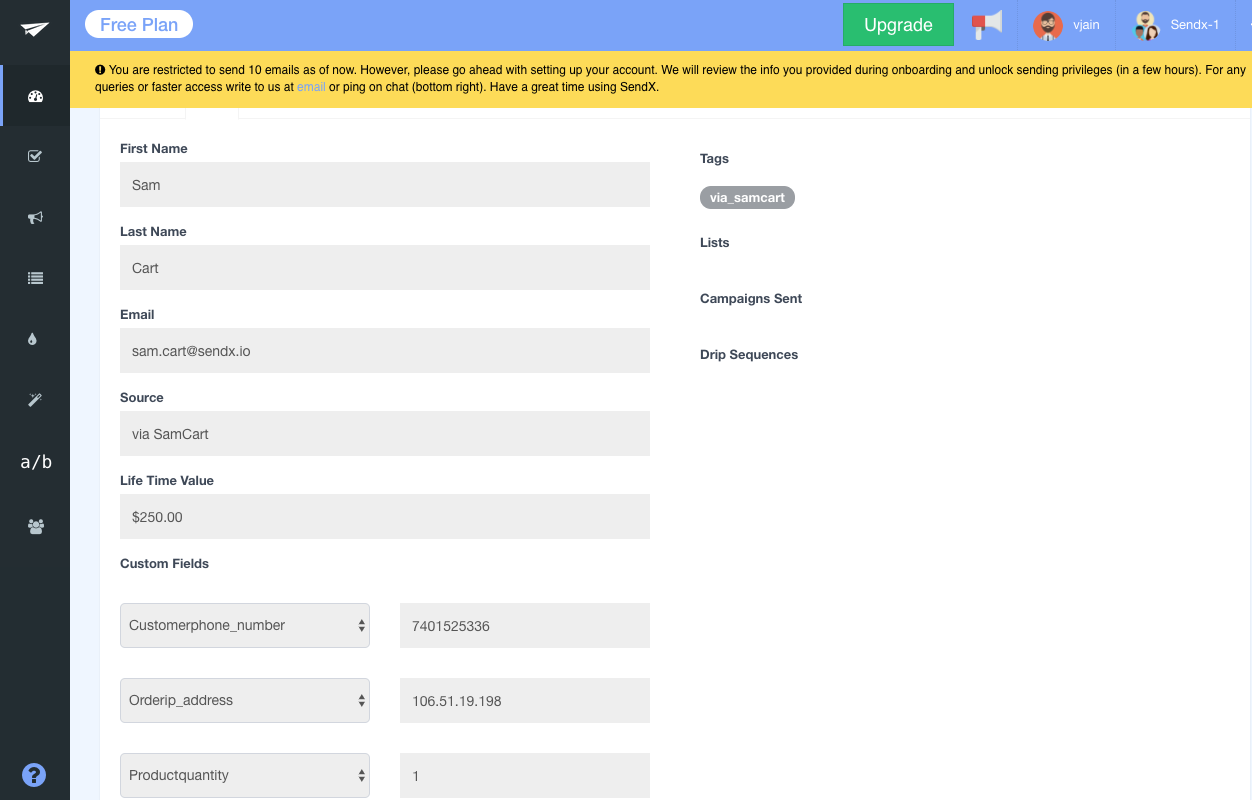Screen dimensions: 1252x800
Task: Click the Custom Fields label
Action: [164, 564]
